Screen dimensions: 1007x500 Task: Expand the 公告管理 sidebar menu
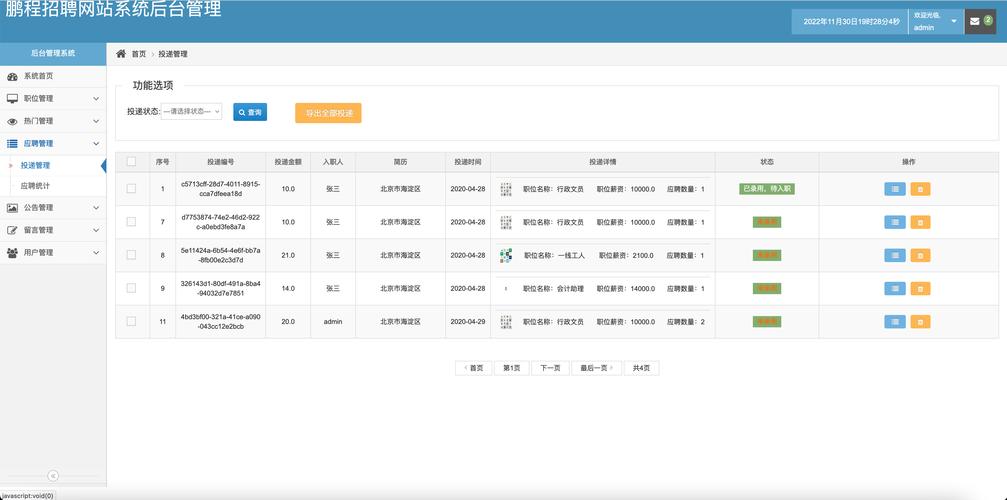(53, 208)
